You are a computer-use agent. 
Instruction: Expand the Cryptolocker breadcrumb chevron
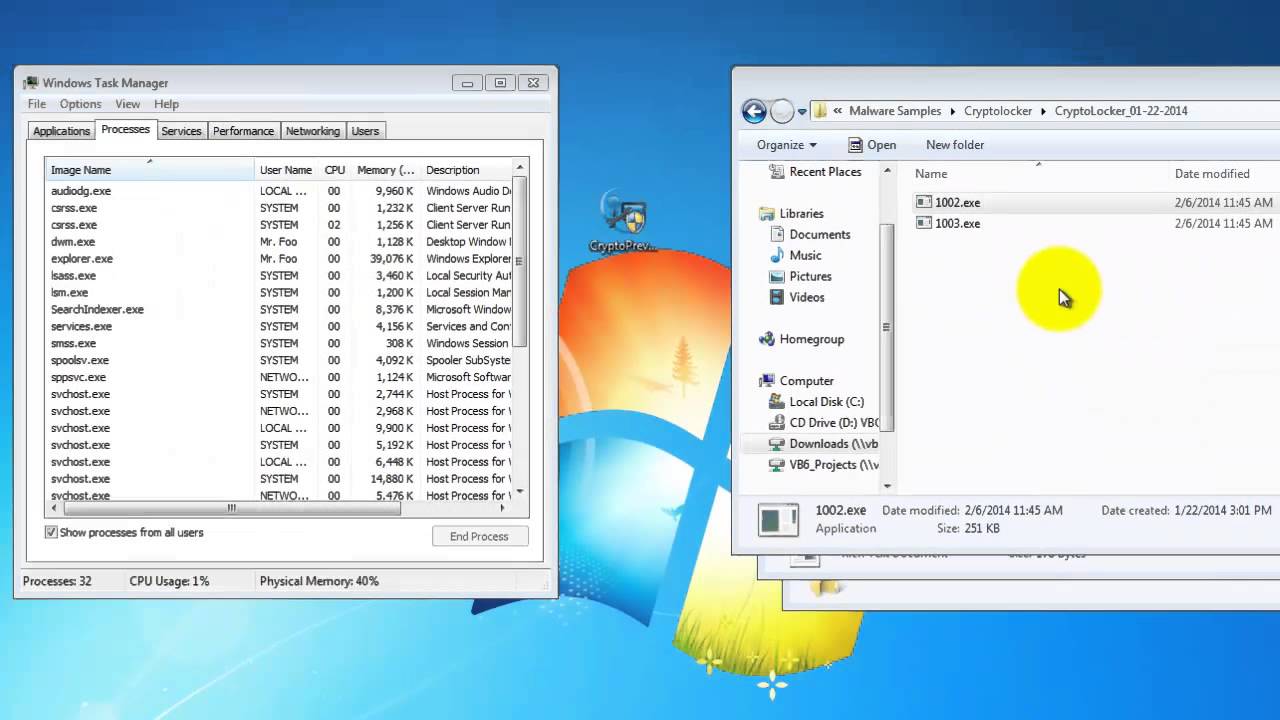tap(1044, 111)
